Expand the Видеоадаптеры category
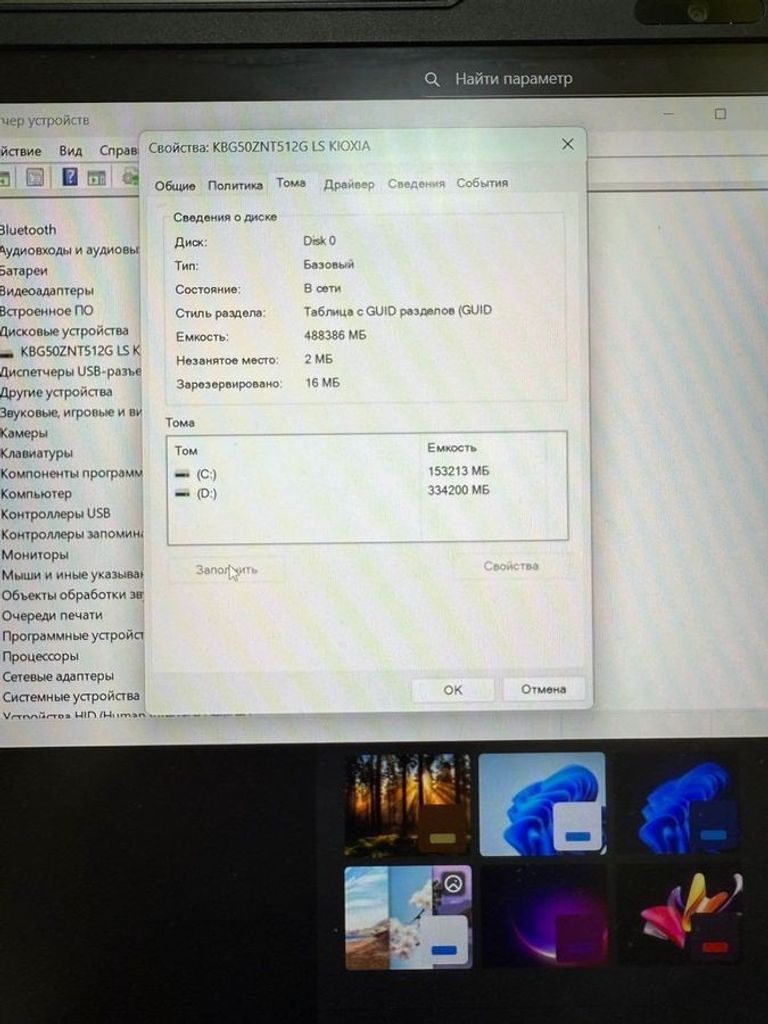The width and height of the screenshot is (768, 1024). click(x=47, y=290)
